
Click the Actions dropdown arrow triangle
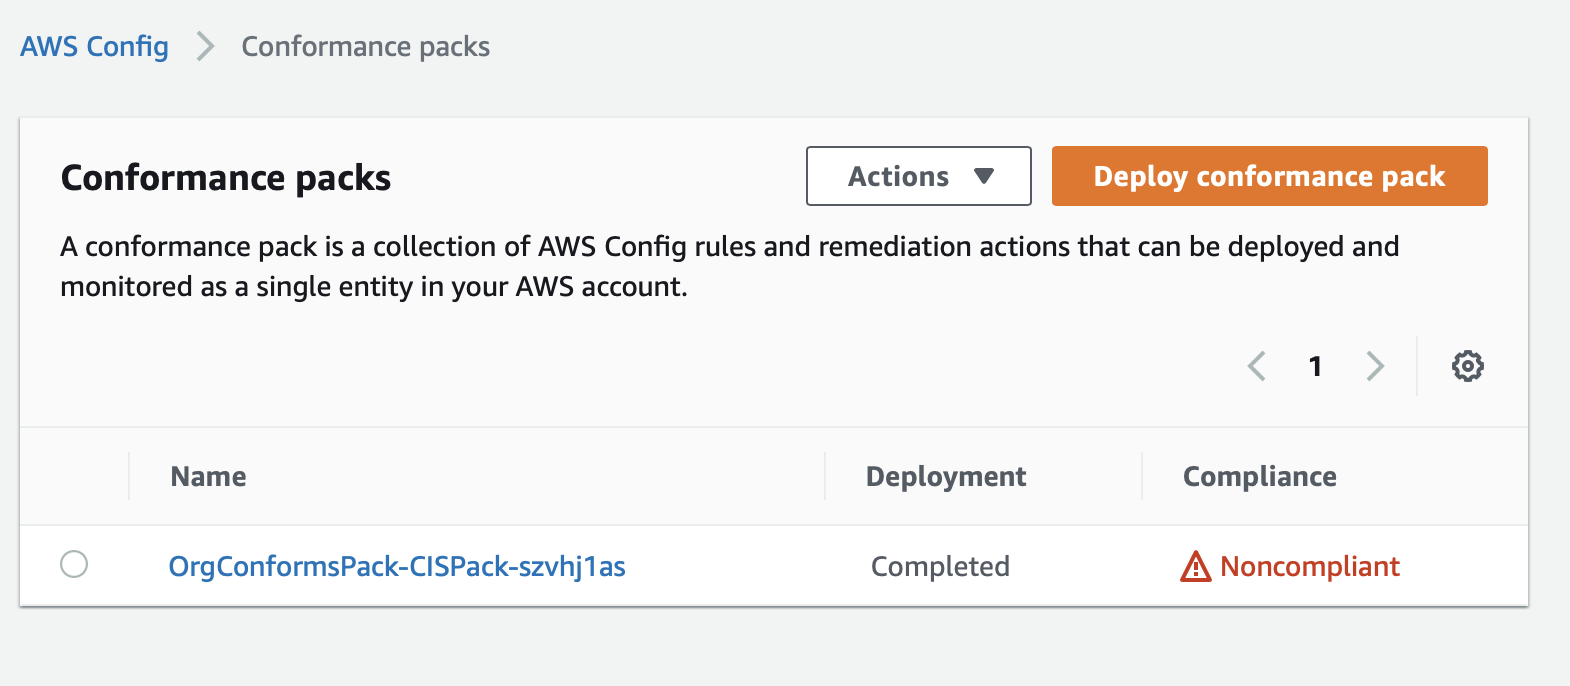984,176
